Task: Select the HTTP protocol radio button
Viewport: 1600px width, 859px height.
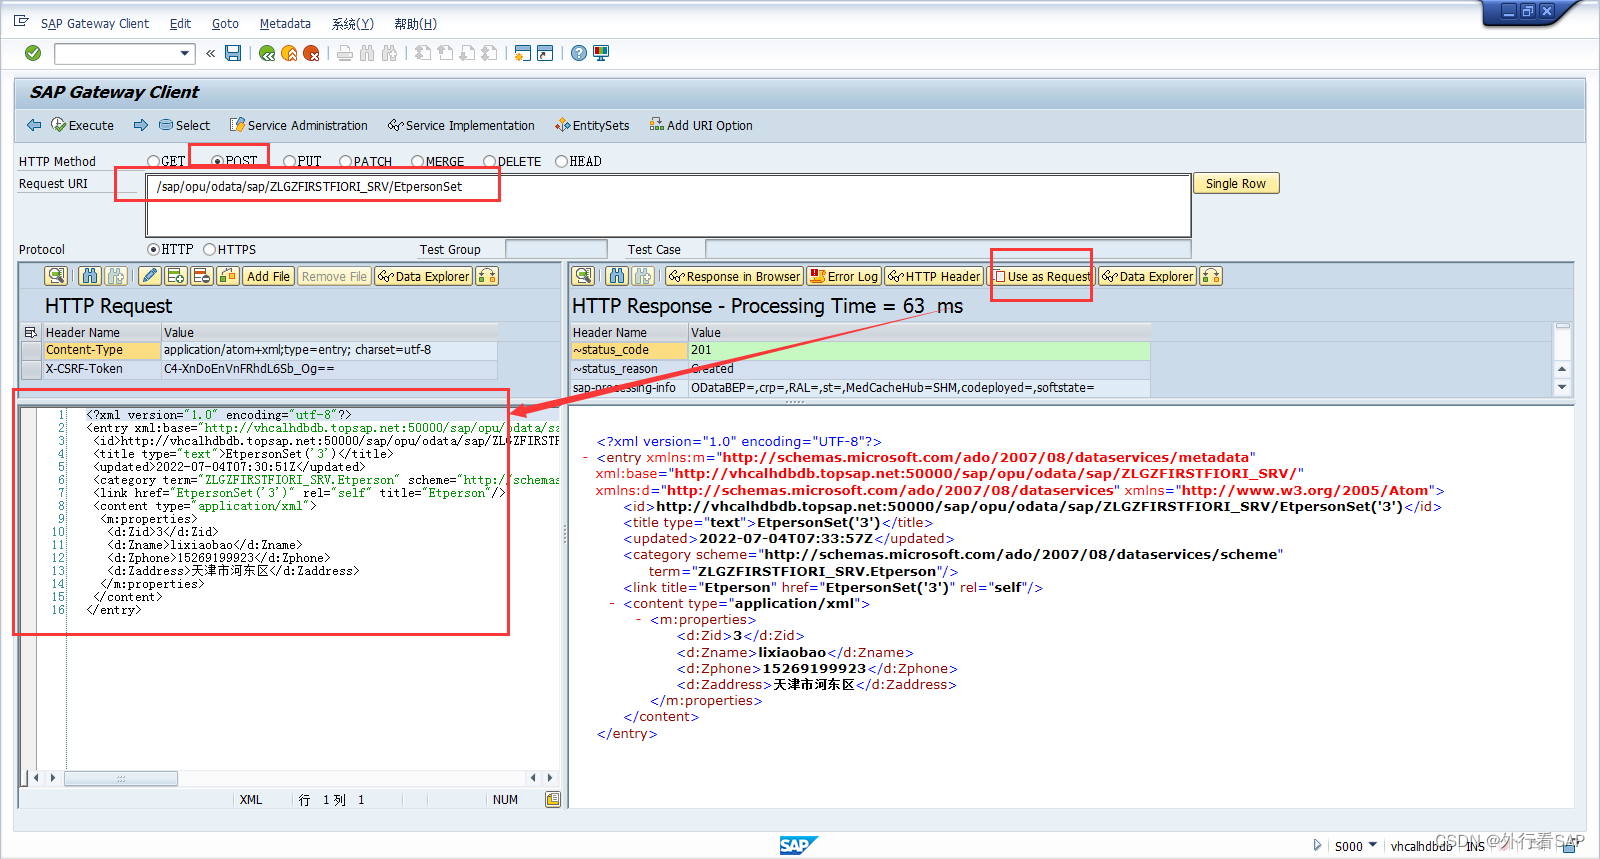Action: point(153,249)
